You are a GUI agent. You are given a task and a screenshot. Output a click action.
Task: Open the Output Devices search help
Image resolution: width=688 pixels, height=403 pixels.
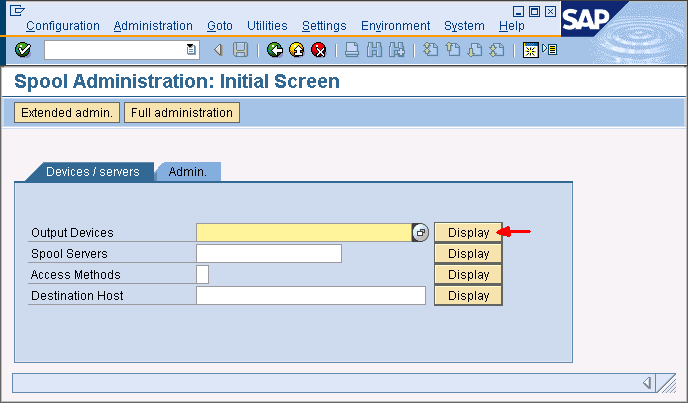pos(421,233)
